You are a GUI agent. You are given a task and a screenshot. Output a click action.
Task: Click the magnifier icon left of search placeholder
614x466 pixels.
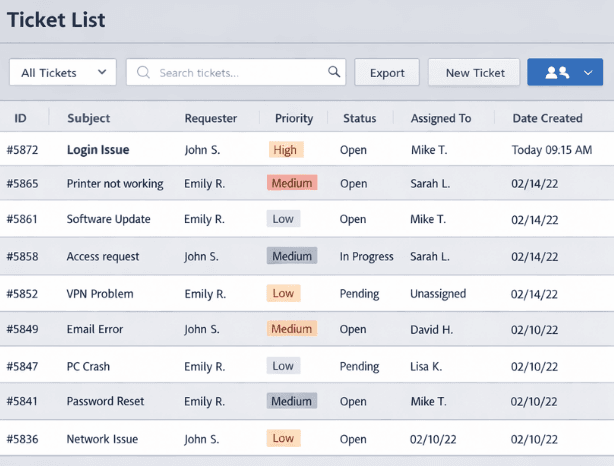[x=144, y=72]
